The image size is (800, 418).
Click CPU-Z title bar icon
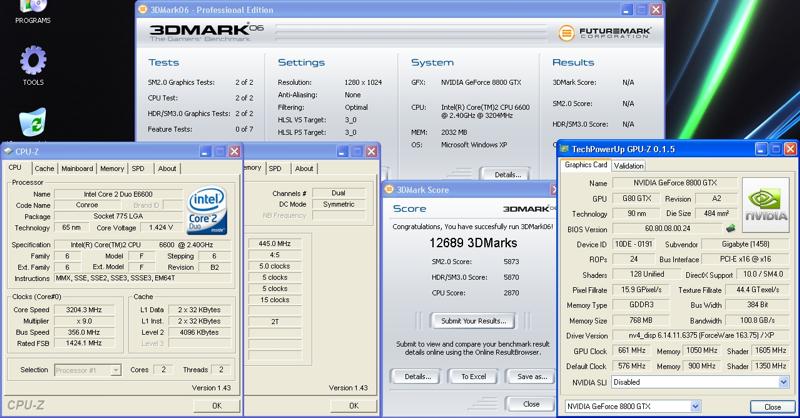(x=8, y=152)
